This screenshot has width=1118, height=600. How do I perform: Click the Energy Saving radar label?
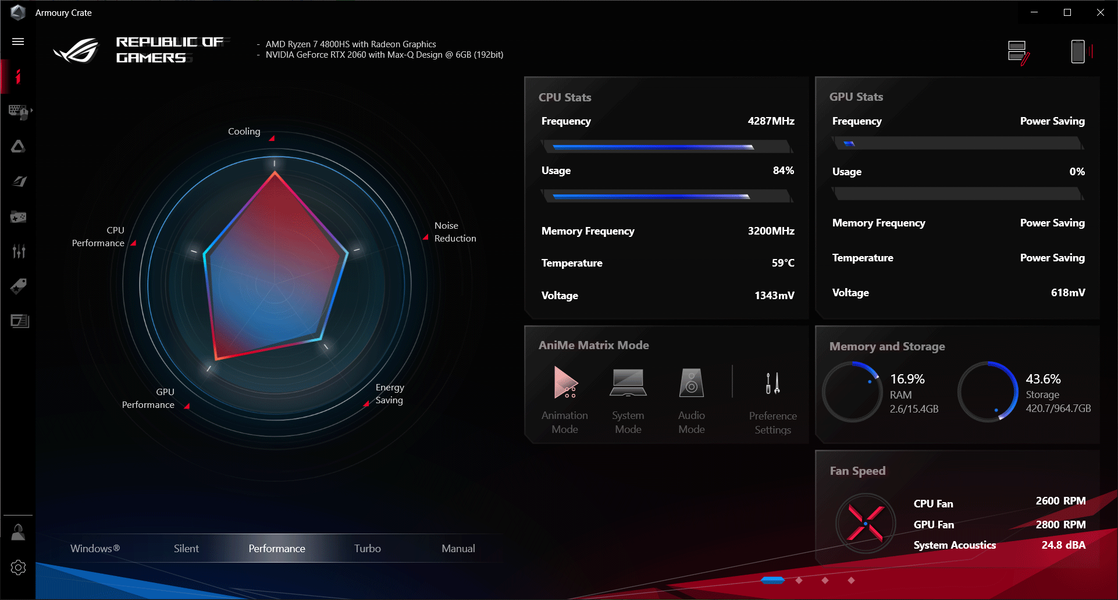[389, 393]
